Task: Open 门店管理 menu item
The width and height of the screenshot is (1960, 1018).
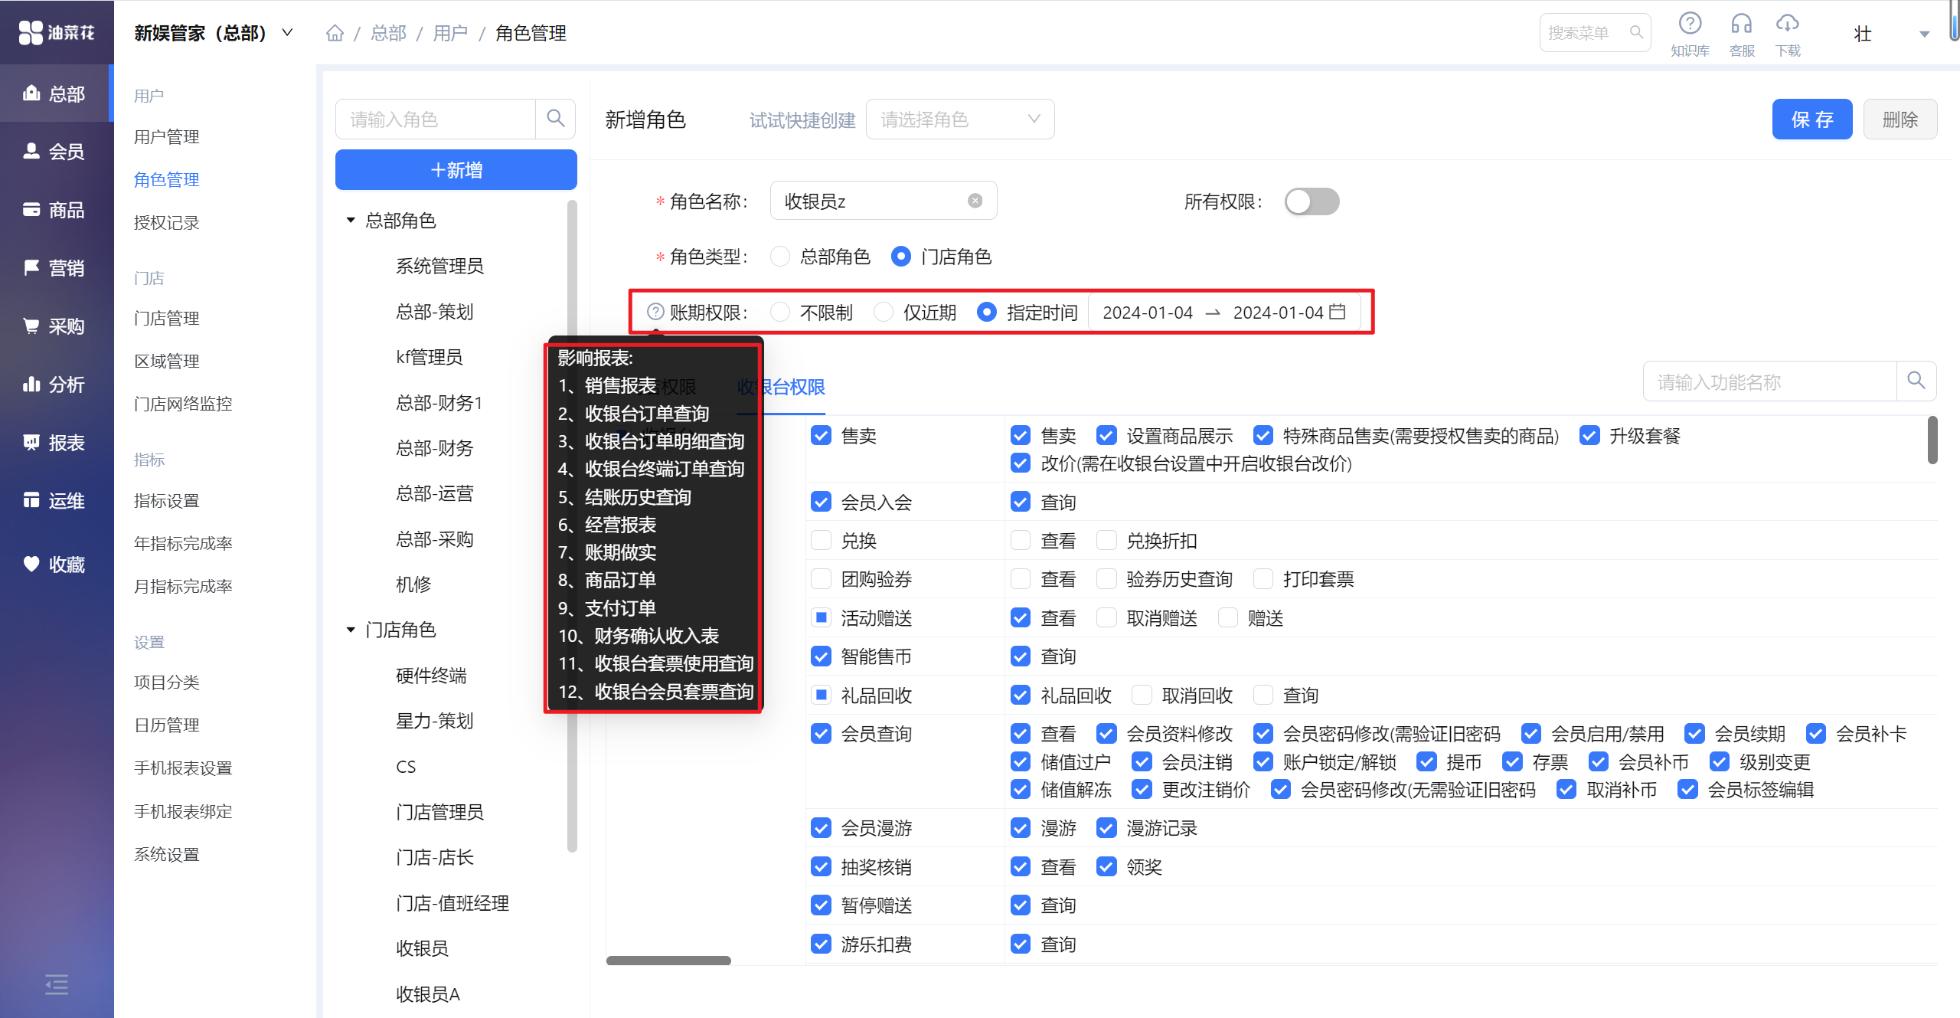Action: (x=167, y=318)
